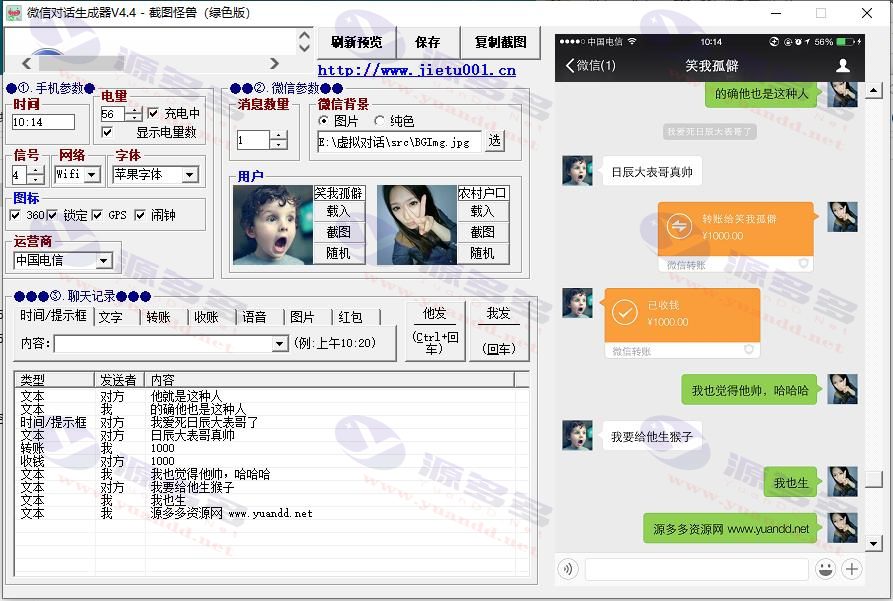This screenshot has height=601, width=893.
Task: Select the 纯色 background radio button
Action: click(x=379, y=121)
